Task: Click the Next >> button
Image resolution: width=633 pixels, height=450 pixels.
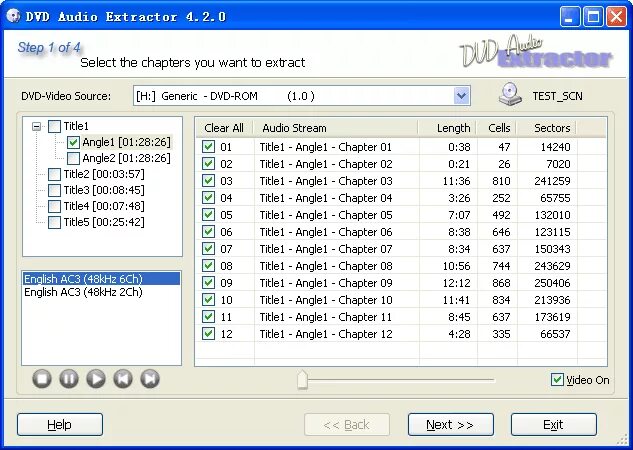Action: click(x=451, y=425)
